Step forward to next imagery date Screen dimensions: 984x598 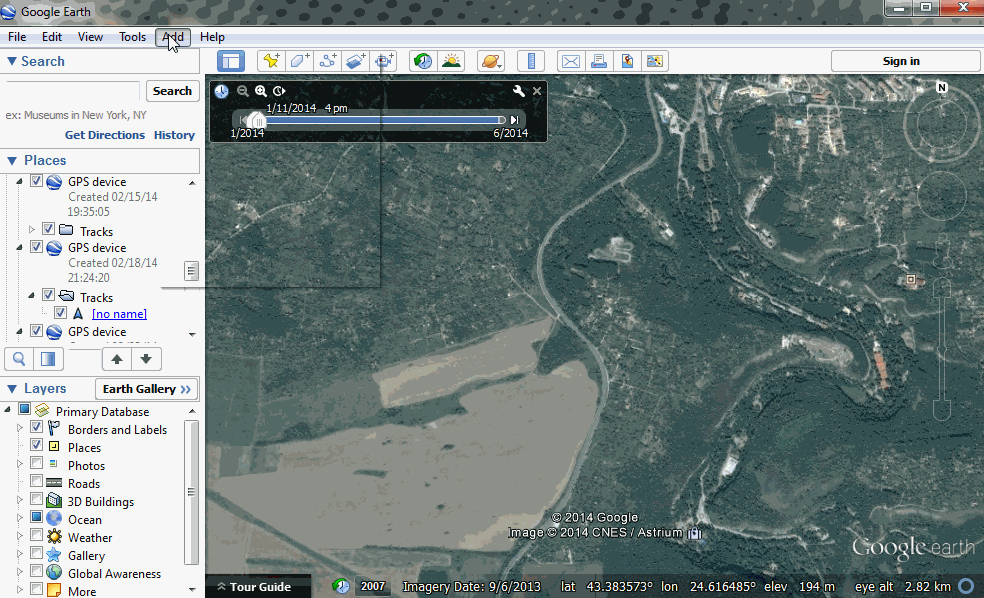515,120
